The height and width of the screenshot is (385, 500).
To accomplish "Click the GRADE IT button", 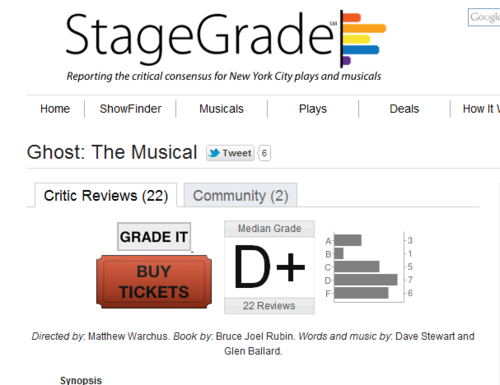I will tap(154, 237).
